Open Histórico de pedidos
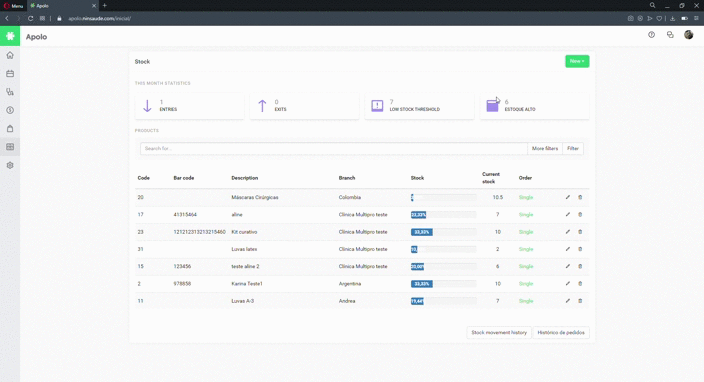The width and height of the screenshot is (704, 382). 561,333
